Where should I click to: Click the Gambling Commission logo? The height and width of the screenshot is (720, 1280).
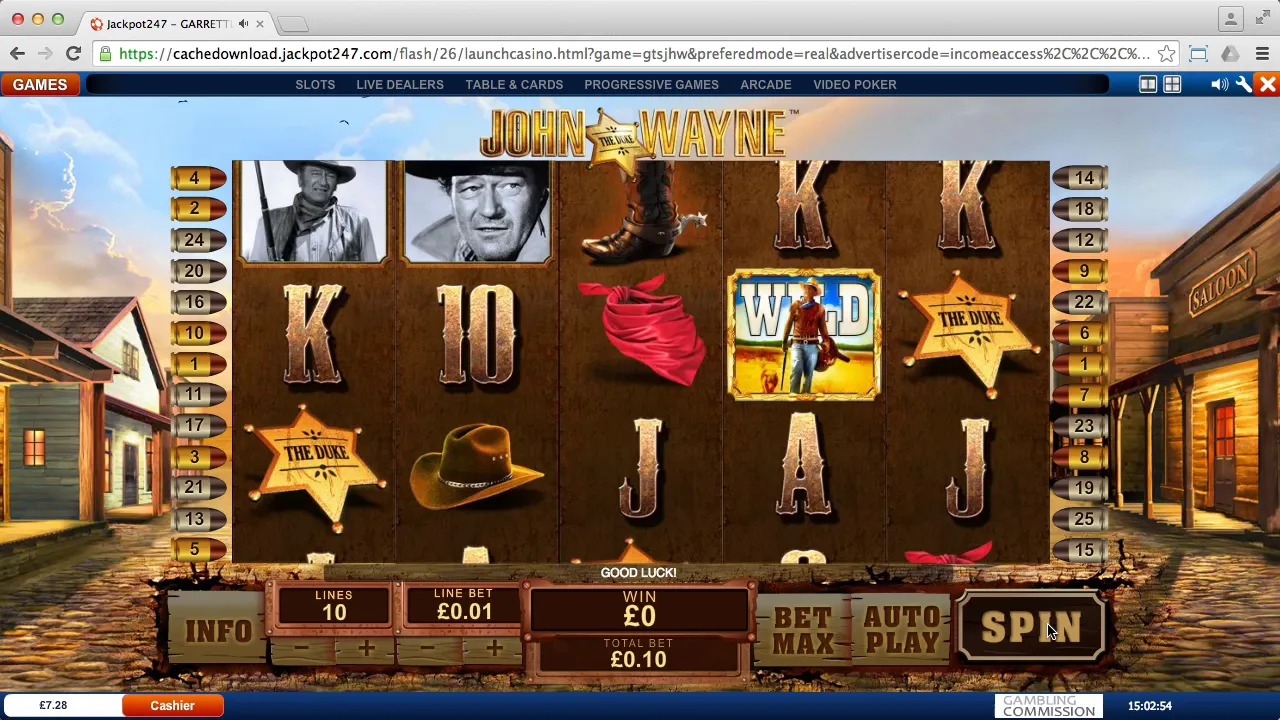coord(1049,706)
